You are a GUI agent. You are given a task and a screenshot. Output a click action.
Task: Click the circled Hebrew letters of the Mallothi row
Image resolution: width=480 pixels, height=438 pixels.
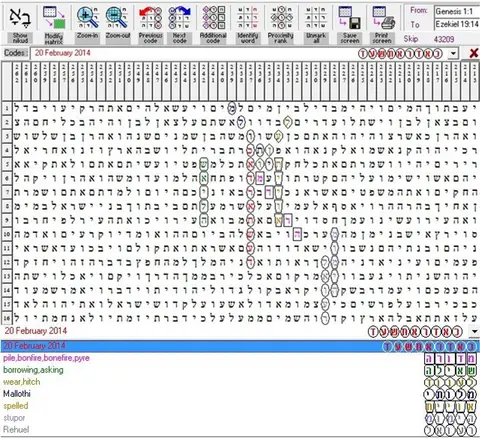451,394
